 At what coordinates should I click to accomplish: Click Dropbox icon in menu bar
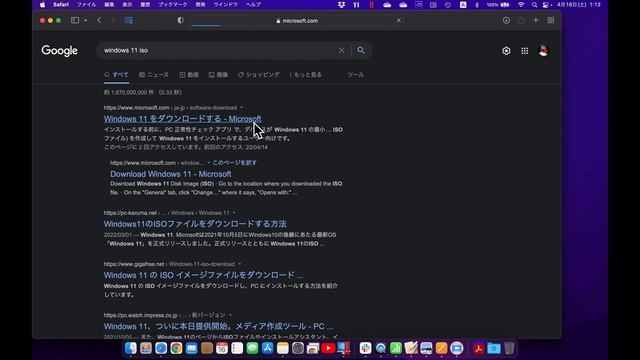[341, 4]
